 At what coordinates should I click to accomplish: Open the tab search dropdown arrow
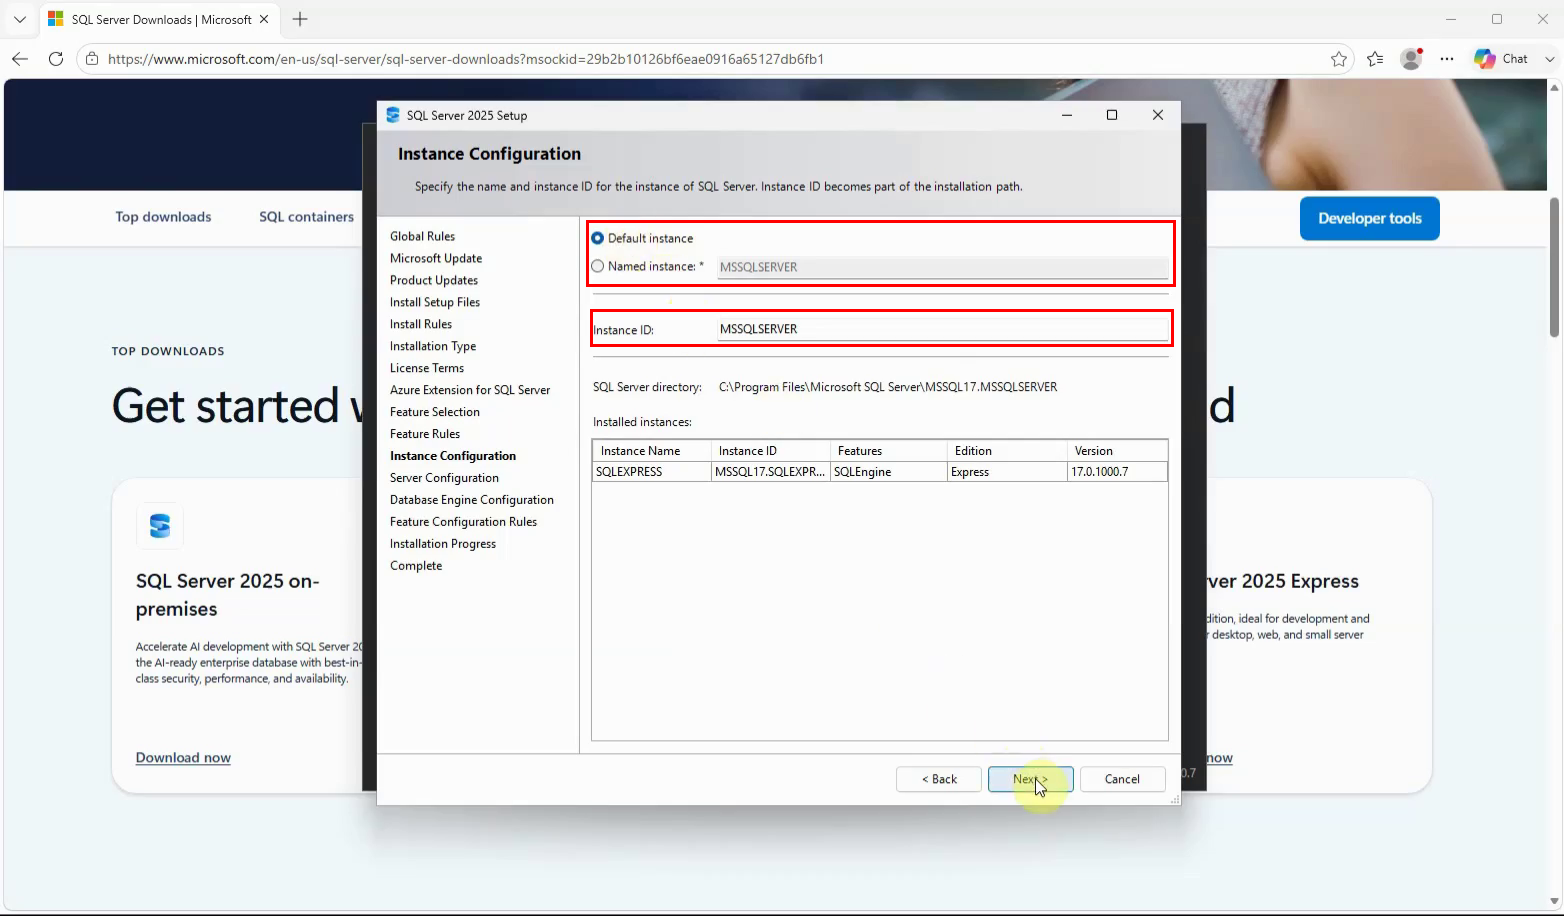point(20,19)
